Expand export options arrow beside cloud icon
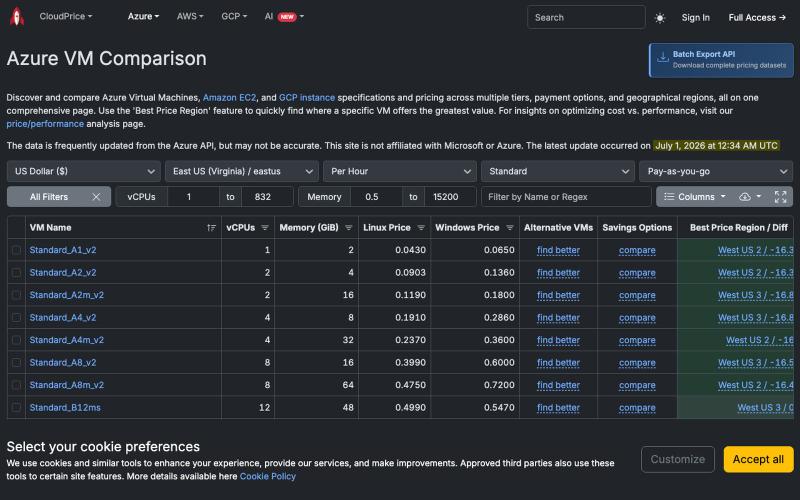Image resolution: width=800 pixels, height=500 pixels. point(759,197)
